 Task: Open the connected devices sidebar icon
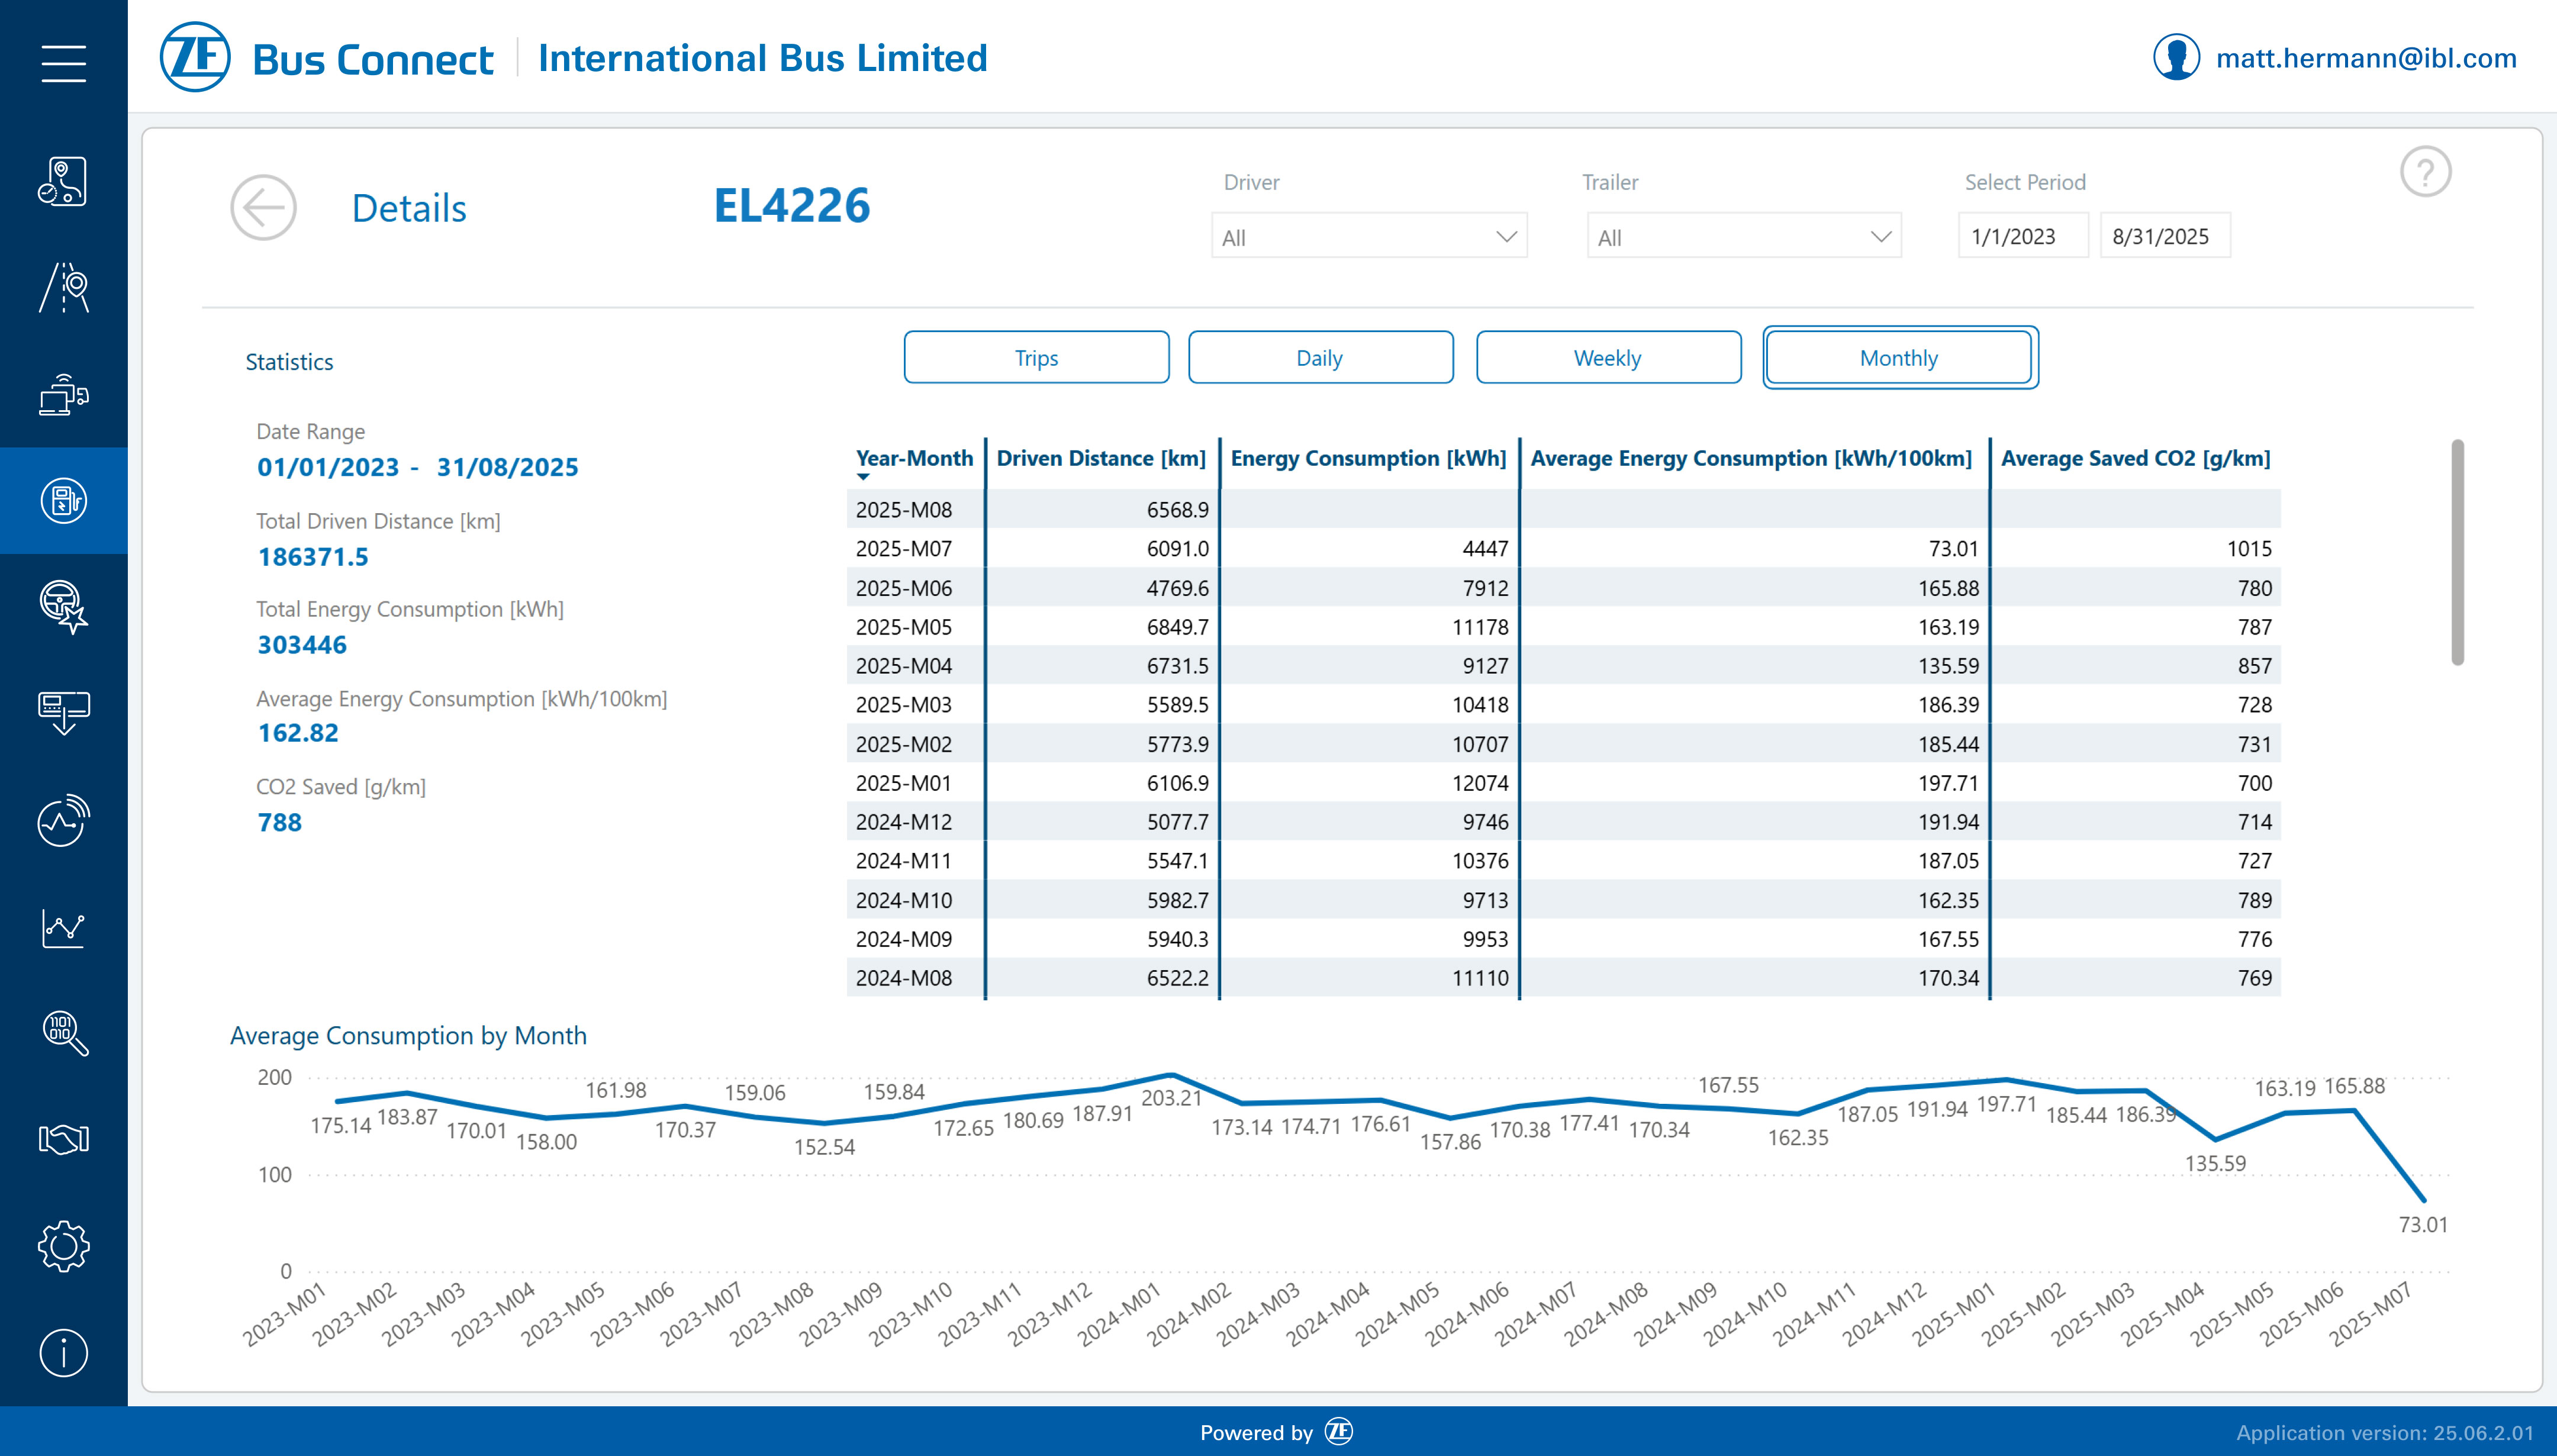tap(63, 394)
